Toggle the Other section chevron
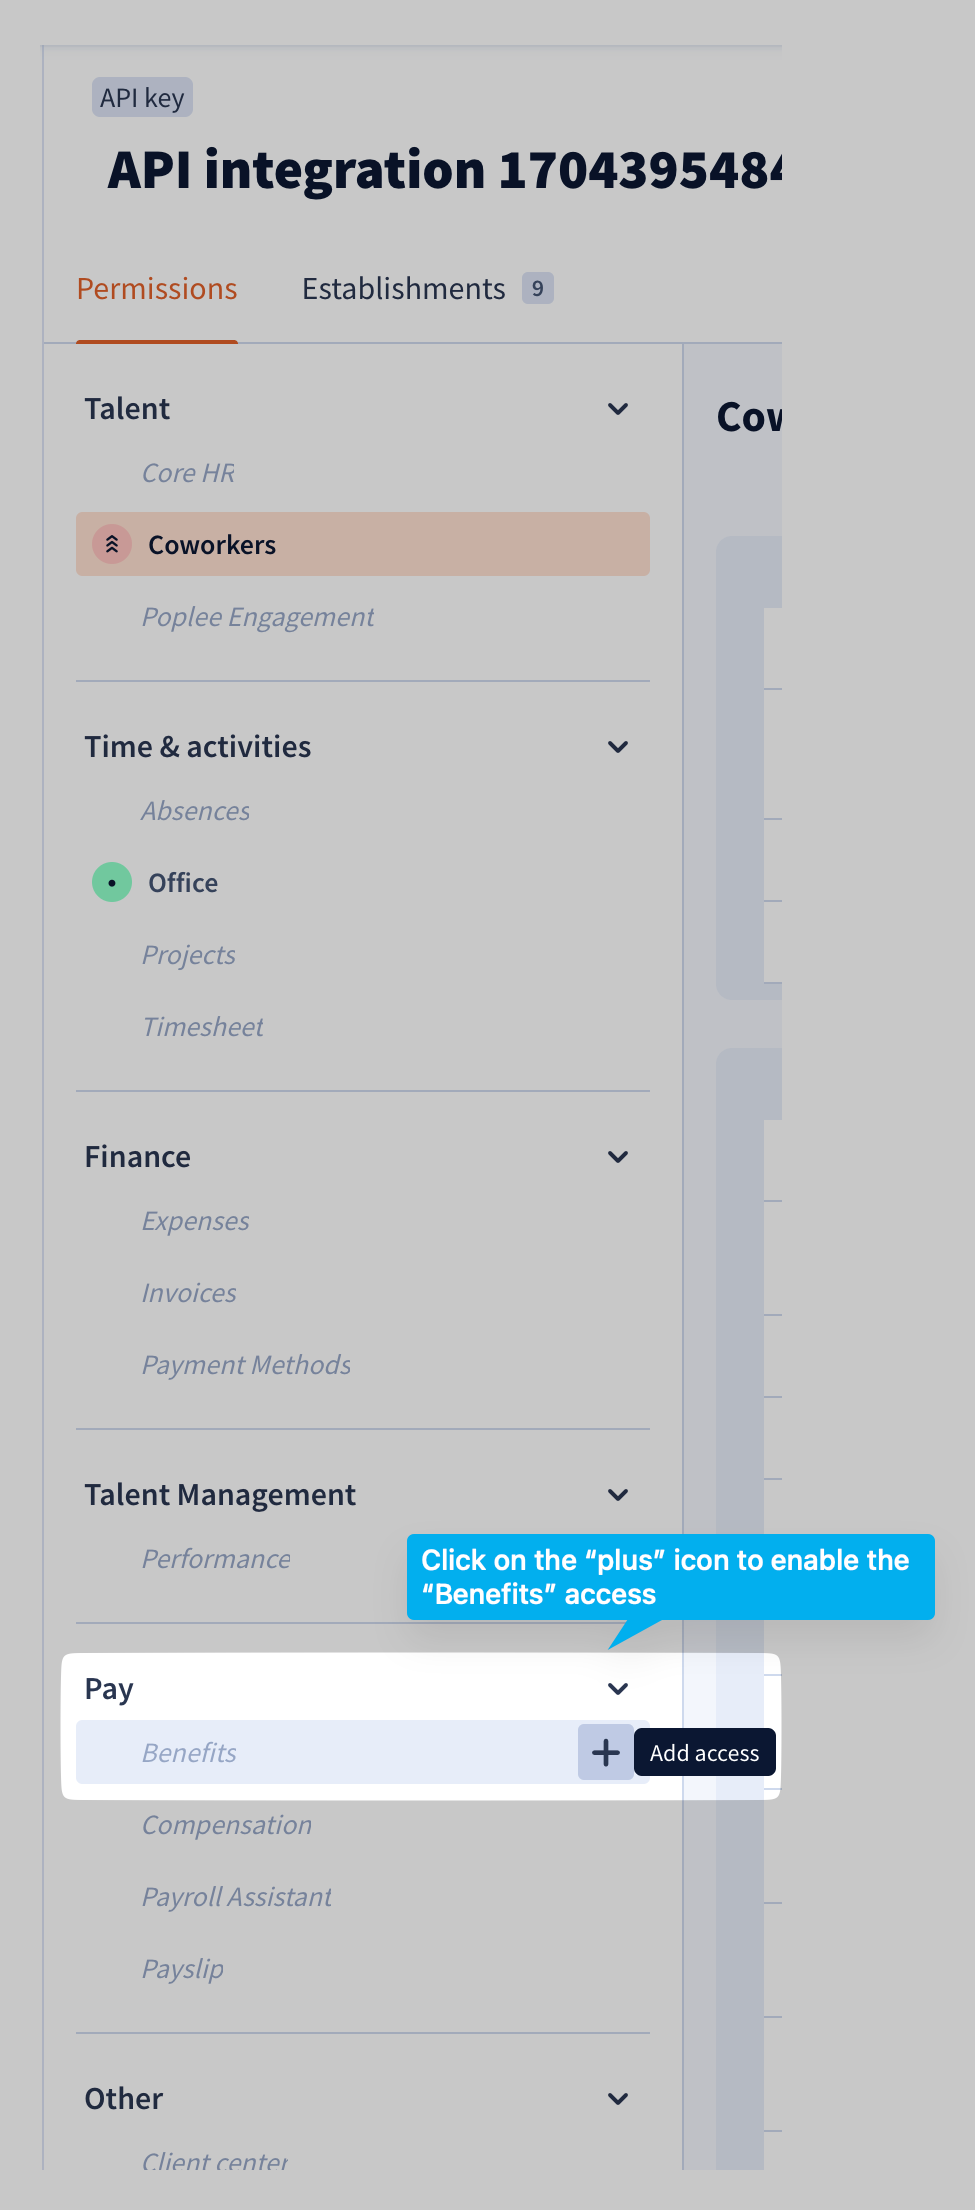Viewport: 975px width, 2210px height. [618, 2099]
